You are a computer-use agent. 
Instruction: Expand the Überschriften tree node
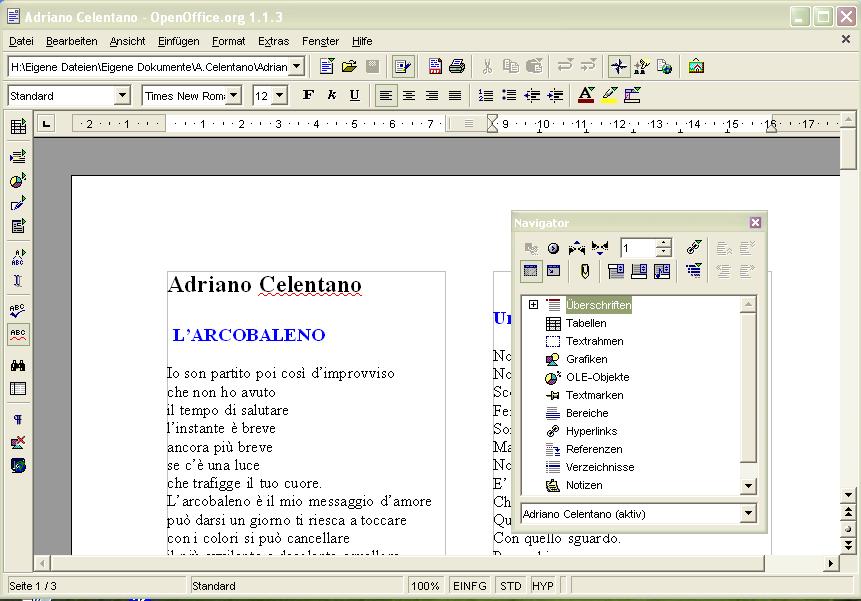click(533, 305)
